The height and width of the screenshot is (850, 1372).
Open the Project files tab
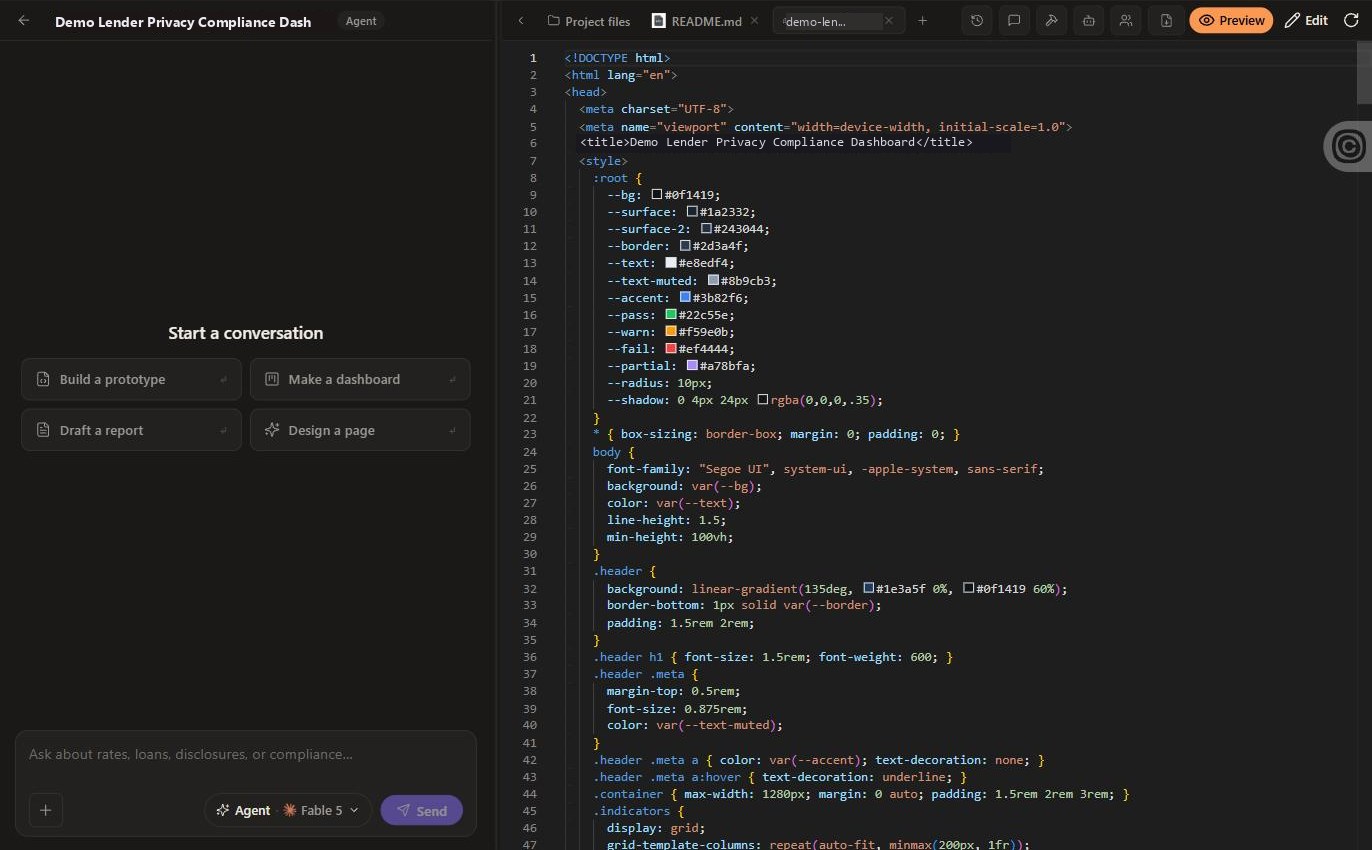point(589,21)
